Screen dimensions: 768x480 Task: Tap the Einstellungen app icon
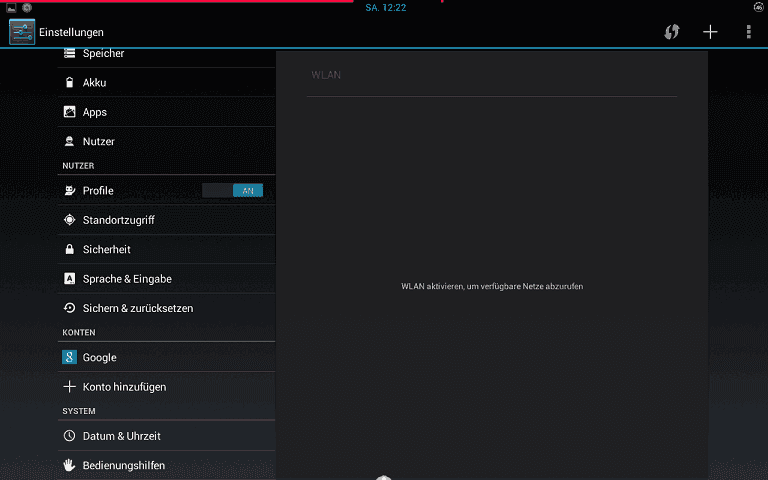tap(22, 32)
